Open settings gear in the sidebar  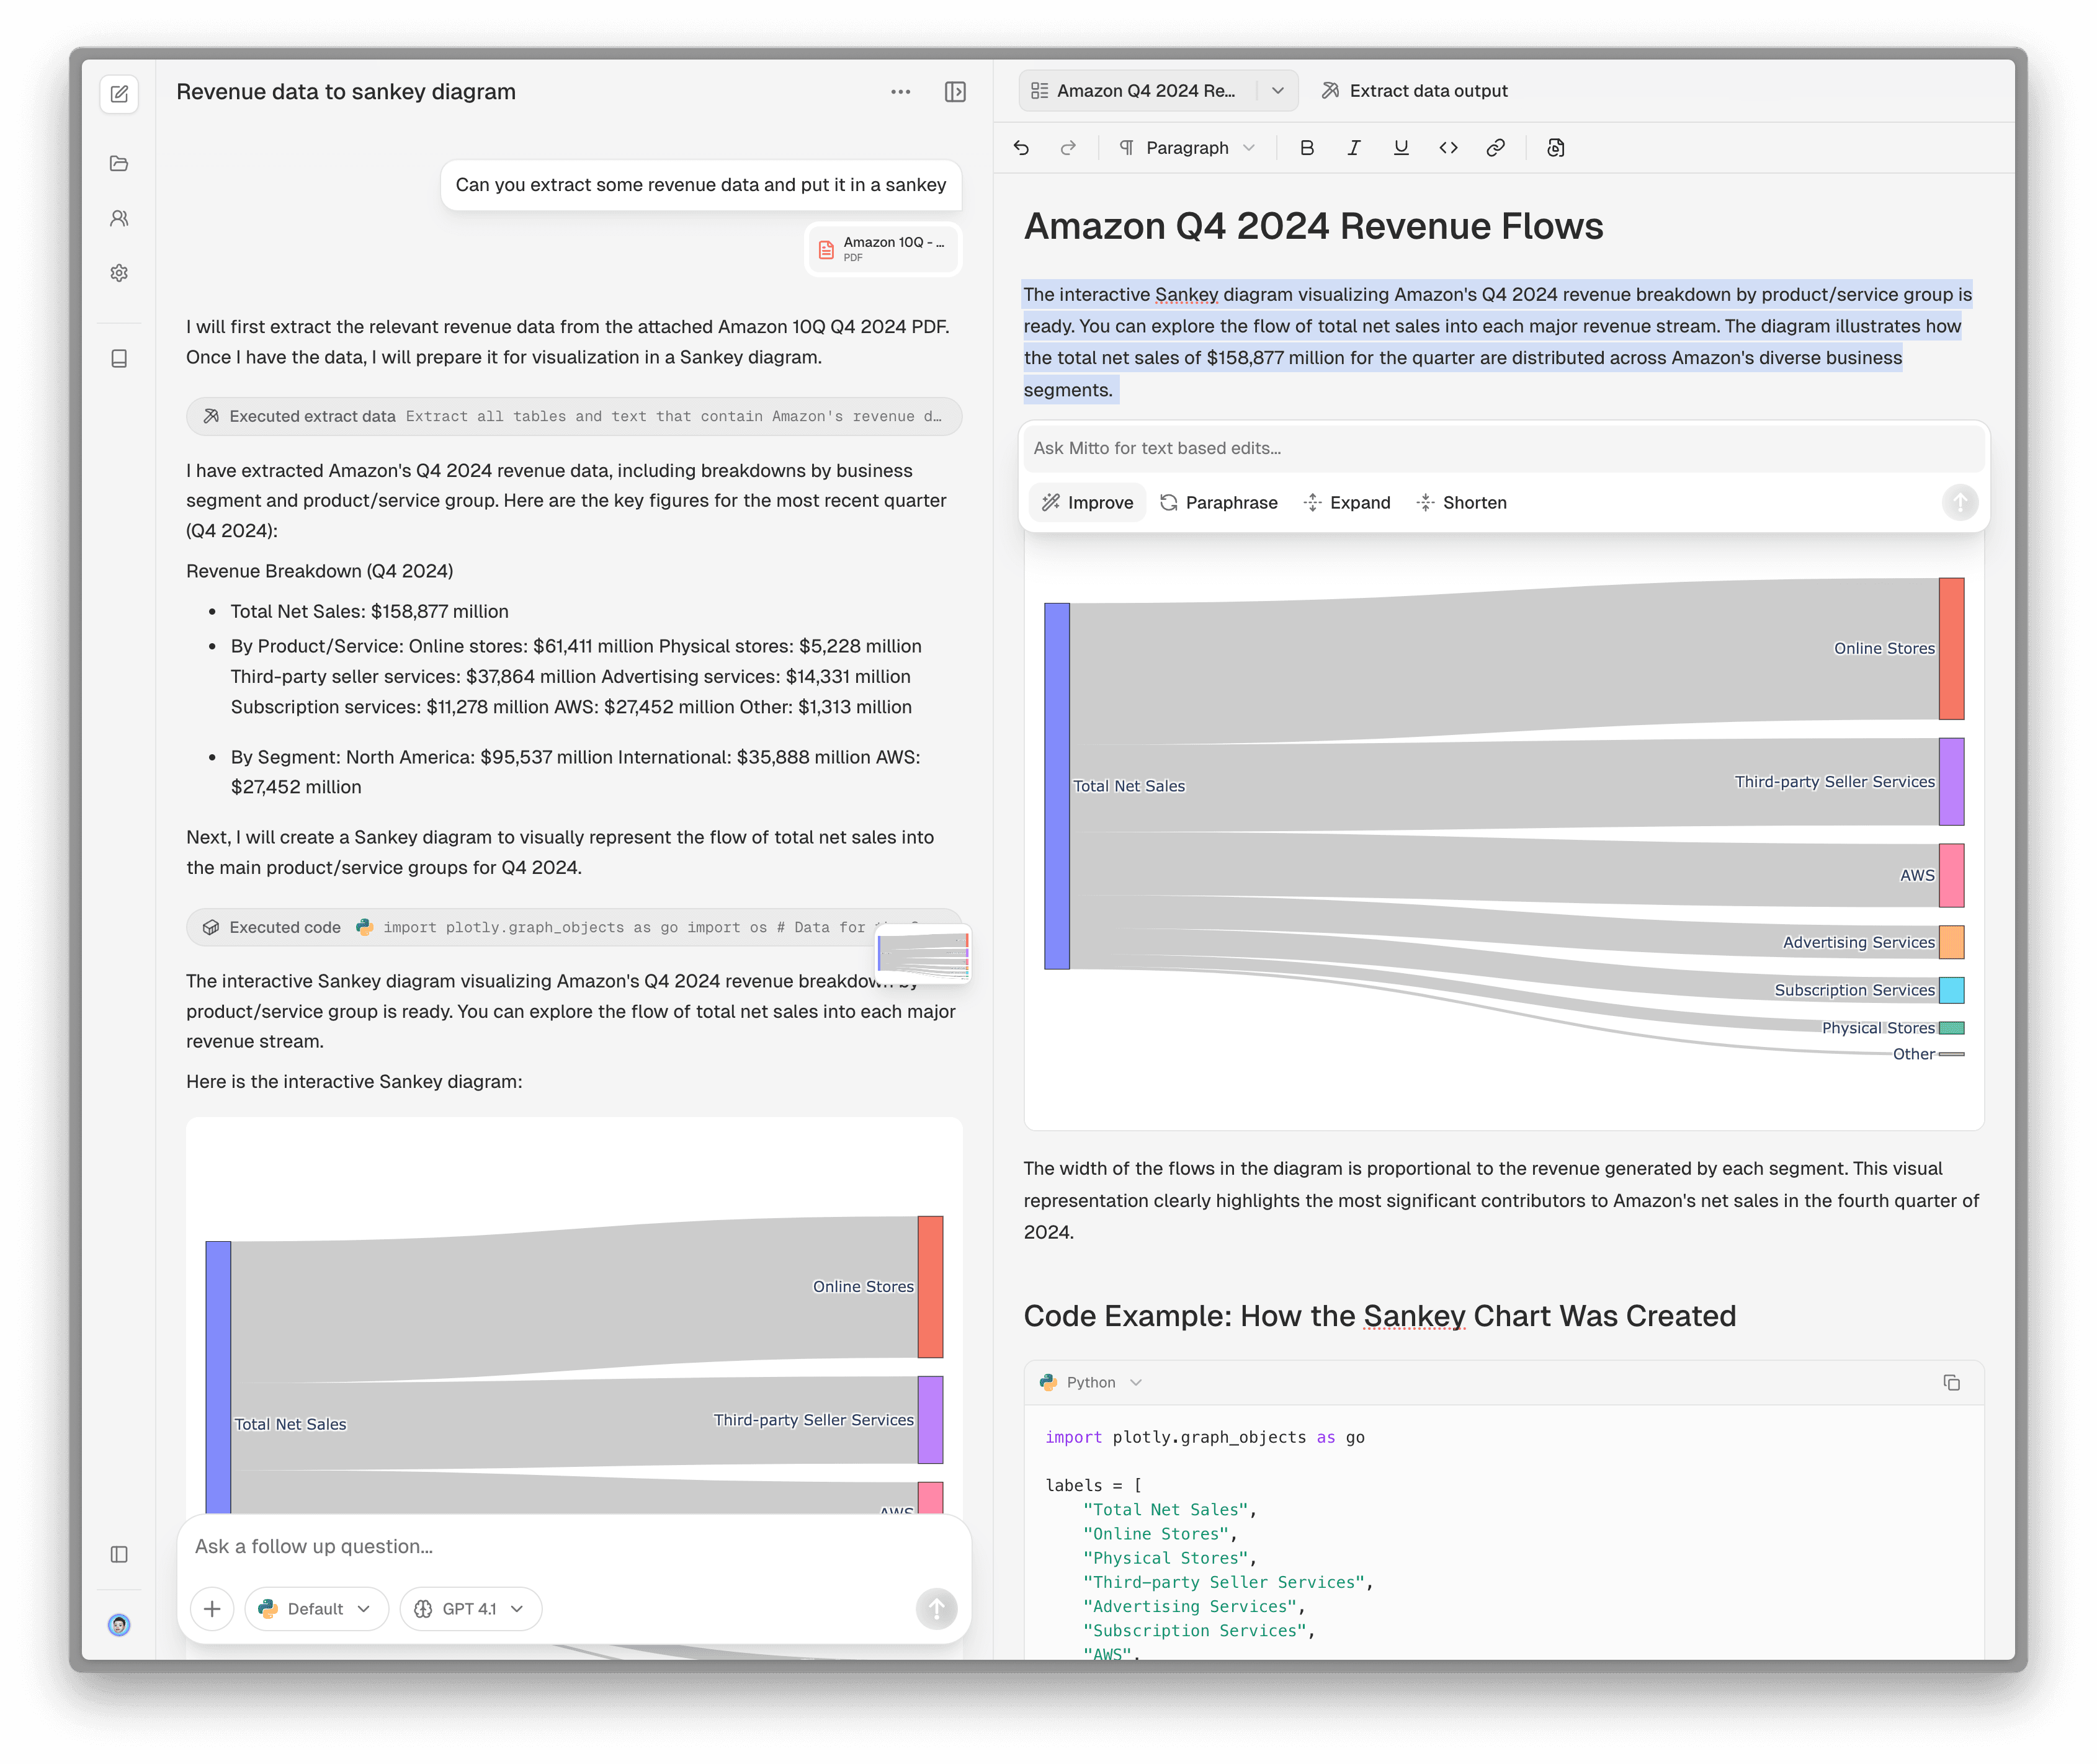[119, 273]
